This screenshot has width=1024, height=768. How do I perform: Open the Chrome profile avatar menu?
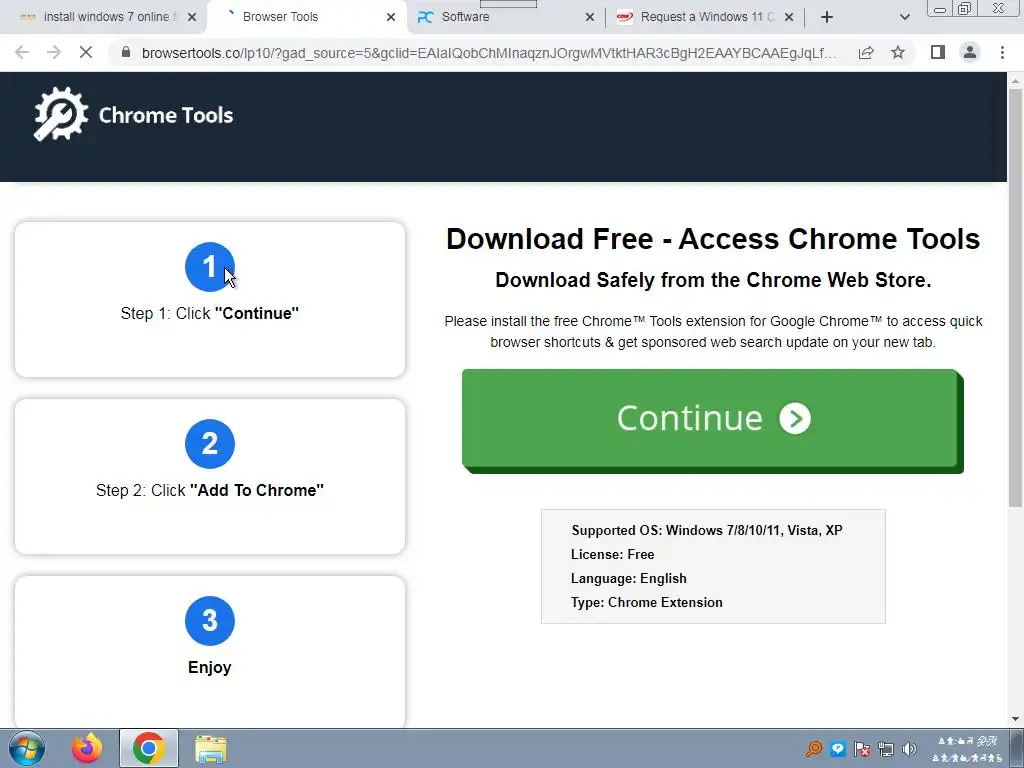(970, 52)
